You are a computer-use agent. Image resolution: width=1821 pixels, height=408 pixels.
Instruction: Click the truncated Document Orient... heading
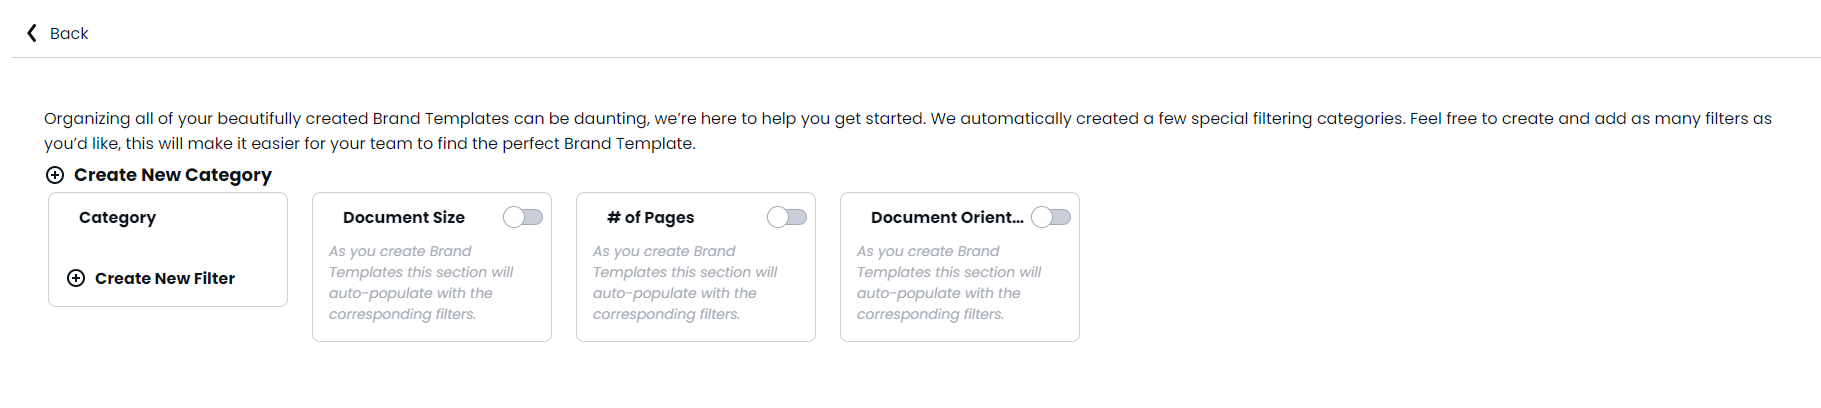pos(947,217)
